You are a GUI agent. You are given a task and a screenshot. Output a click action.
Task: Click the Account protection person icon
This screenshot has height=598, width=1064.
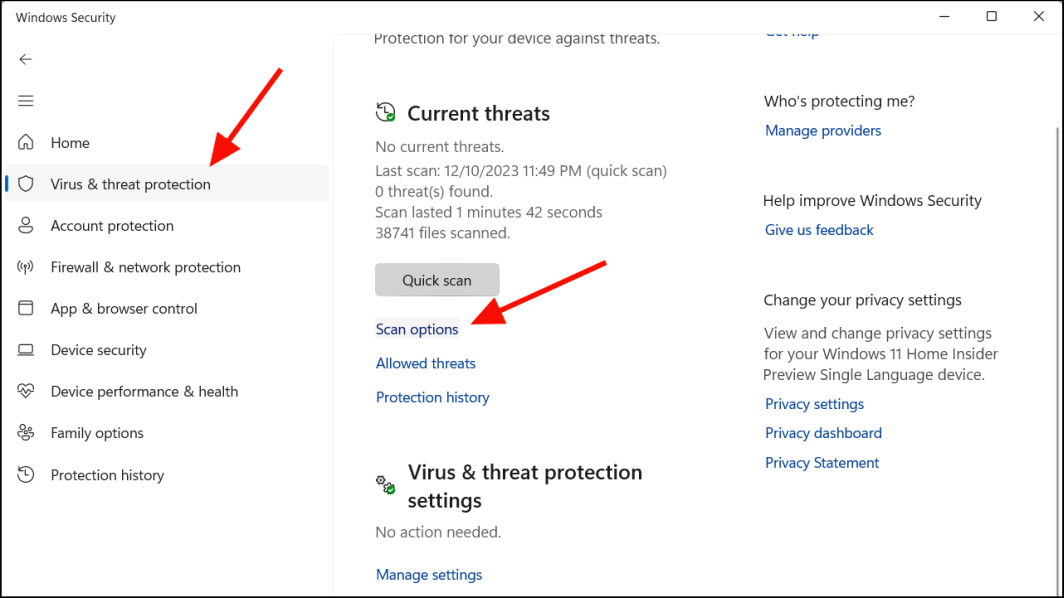click(26, 226)
